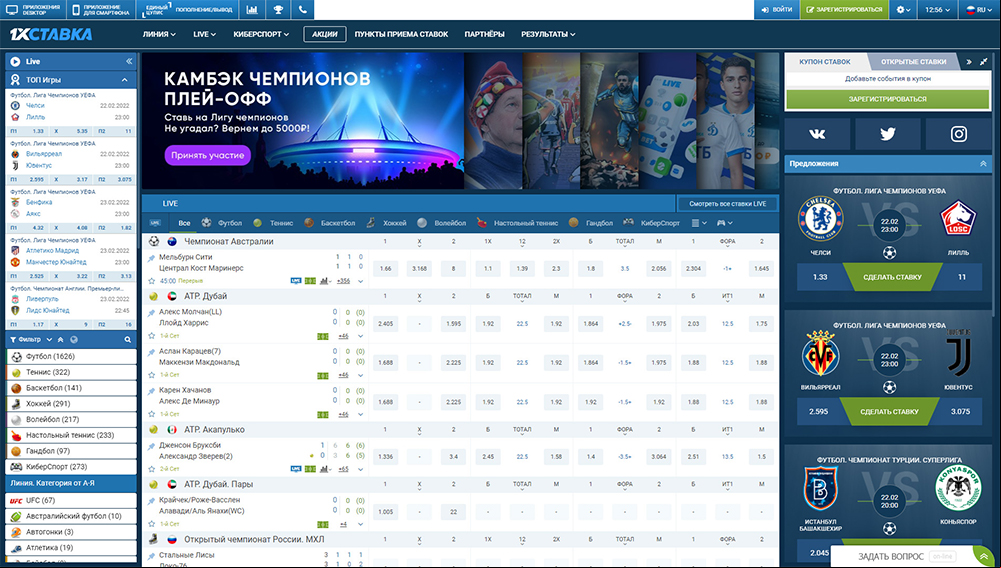1001x568 pixels.
Task: Open Теннис (322) in sidebar
Action: tap(71, 372)
